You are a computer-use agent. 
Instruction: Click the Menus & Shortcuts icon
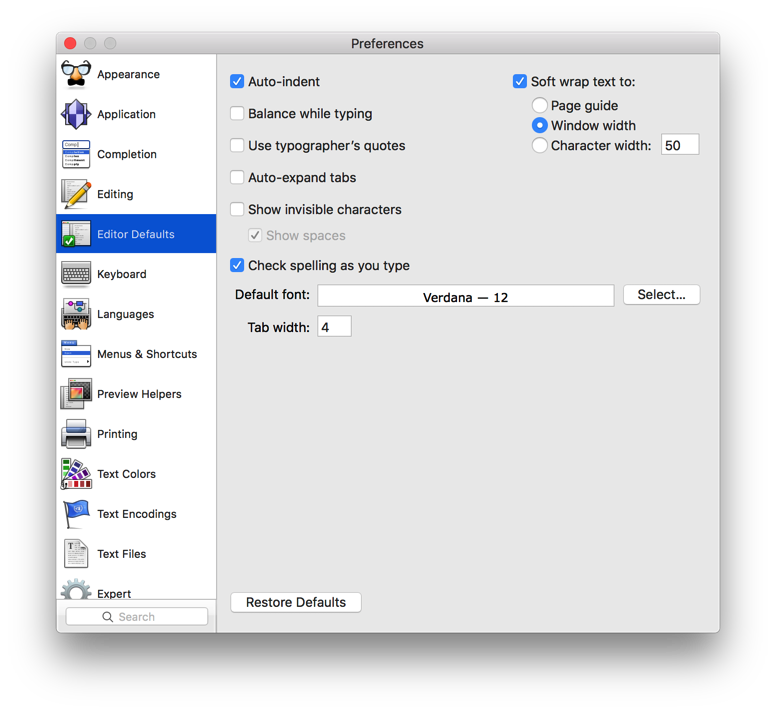76,354
